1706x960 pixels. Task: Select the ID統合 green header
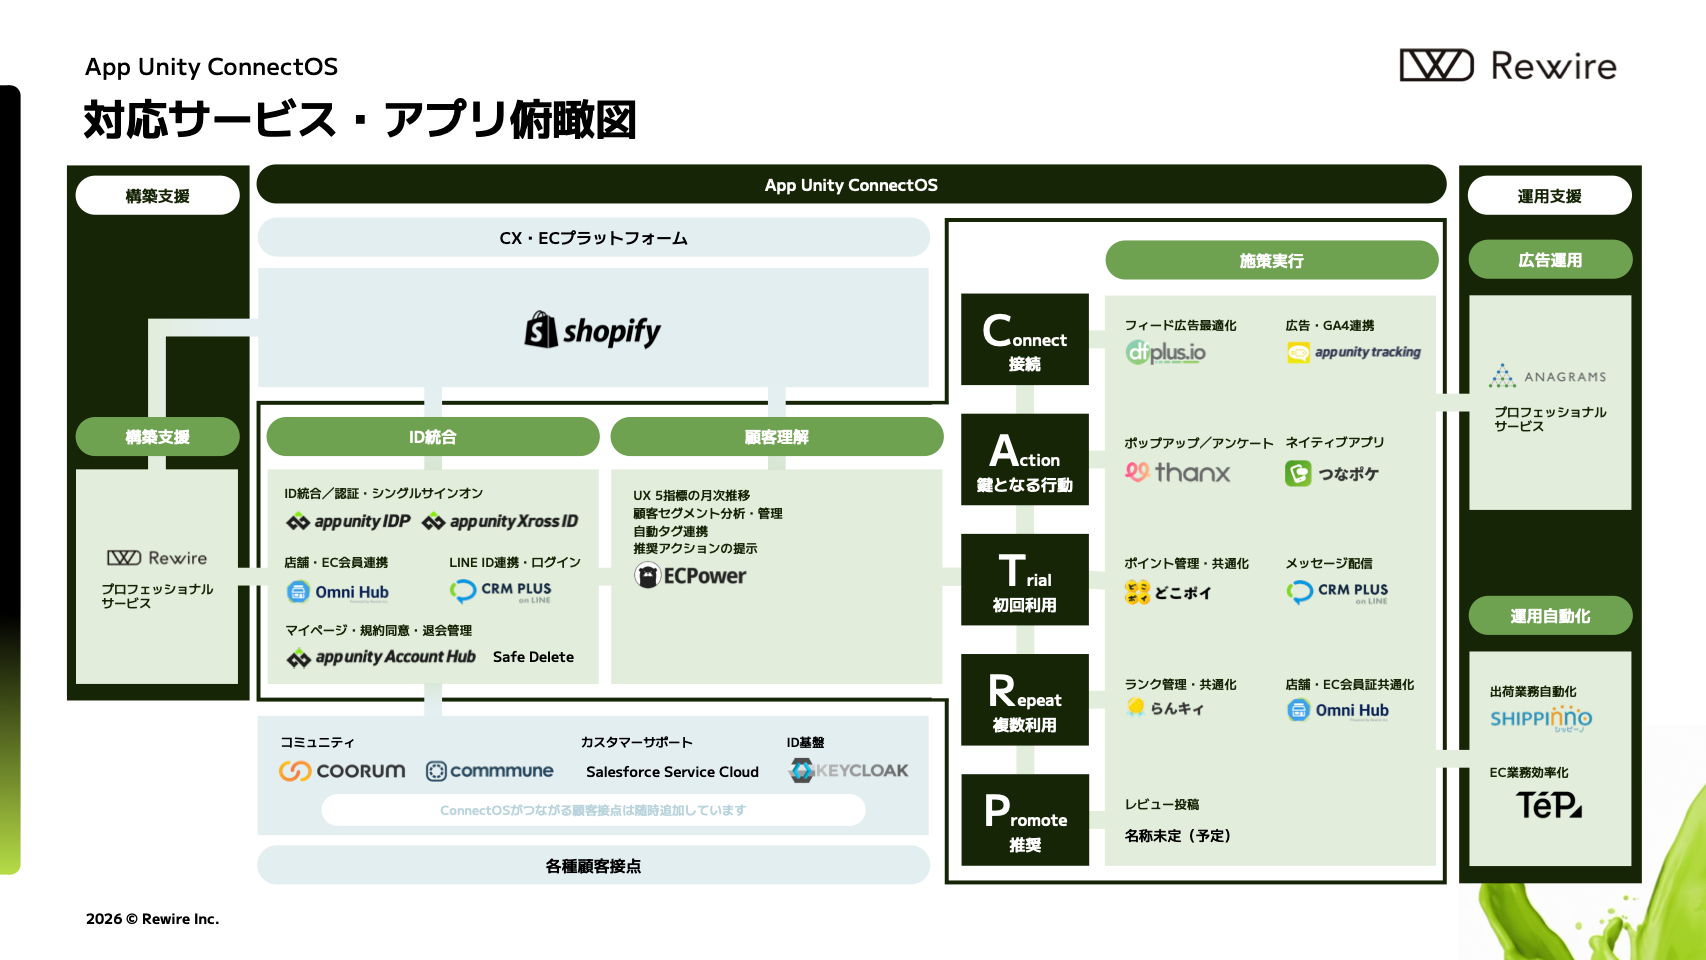point(433,437)
